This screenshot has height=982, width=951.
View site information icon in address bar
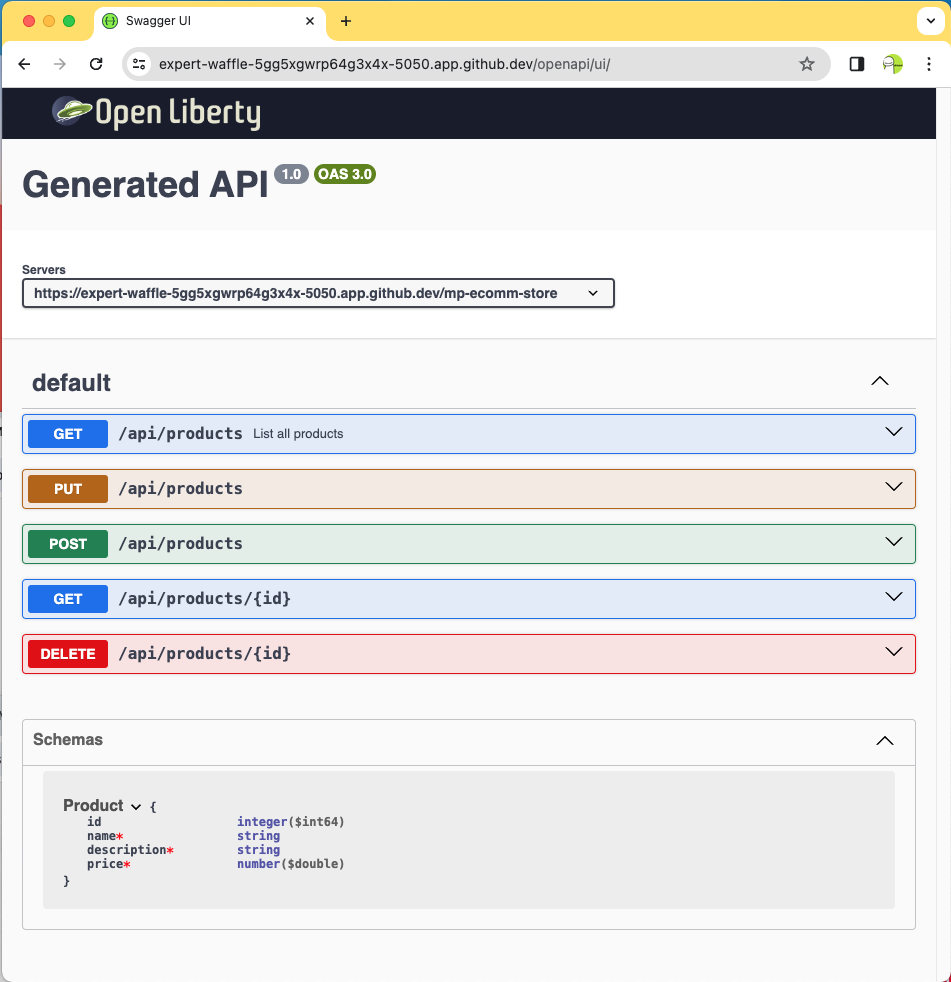(139, 64)
